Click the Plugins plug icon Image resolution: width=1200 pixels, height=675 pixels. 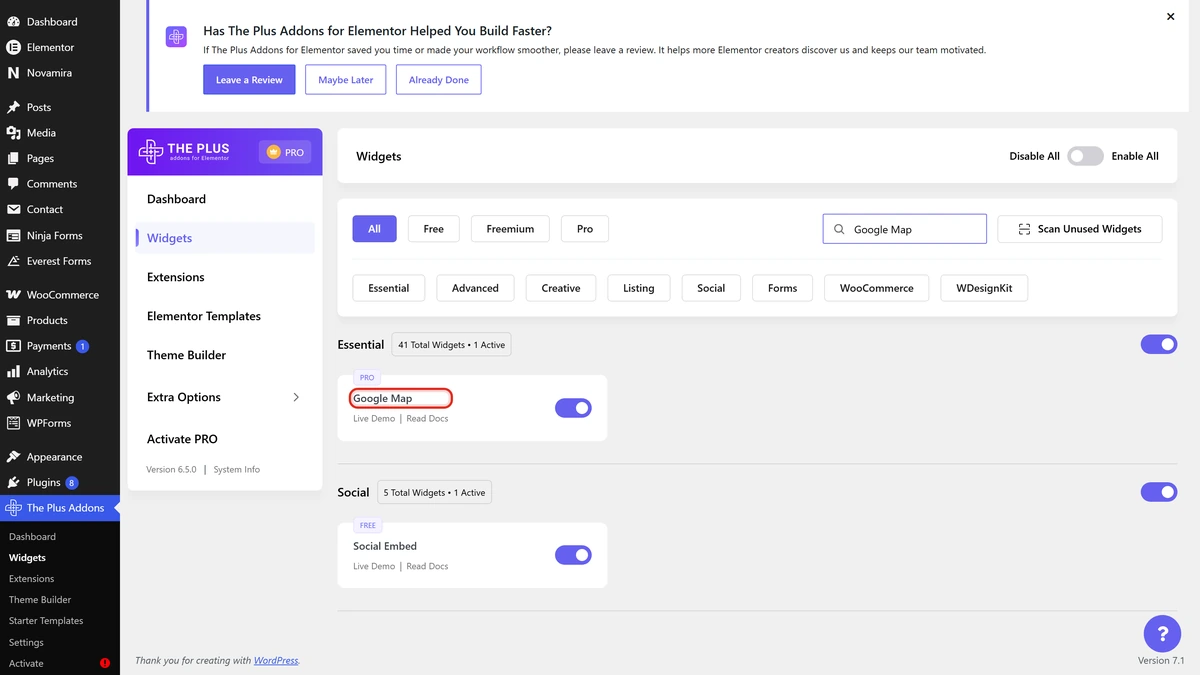pos(13,483)
